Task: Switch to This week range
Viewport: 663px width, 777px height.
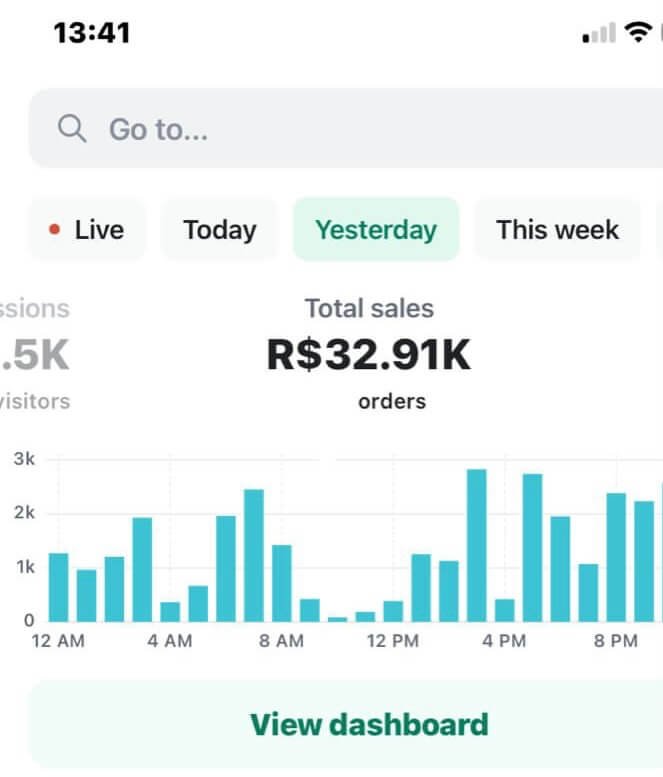Action: pyautogui.click(x=557, y=230)
